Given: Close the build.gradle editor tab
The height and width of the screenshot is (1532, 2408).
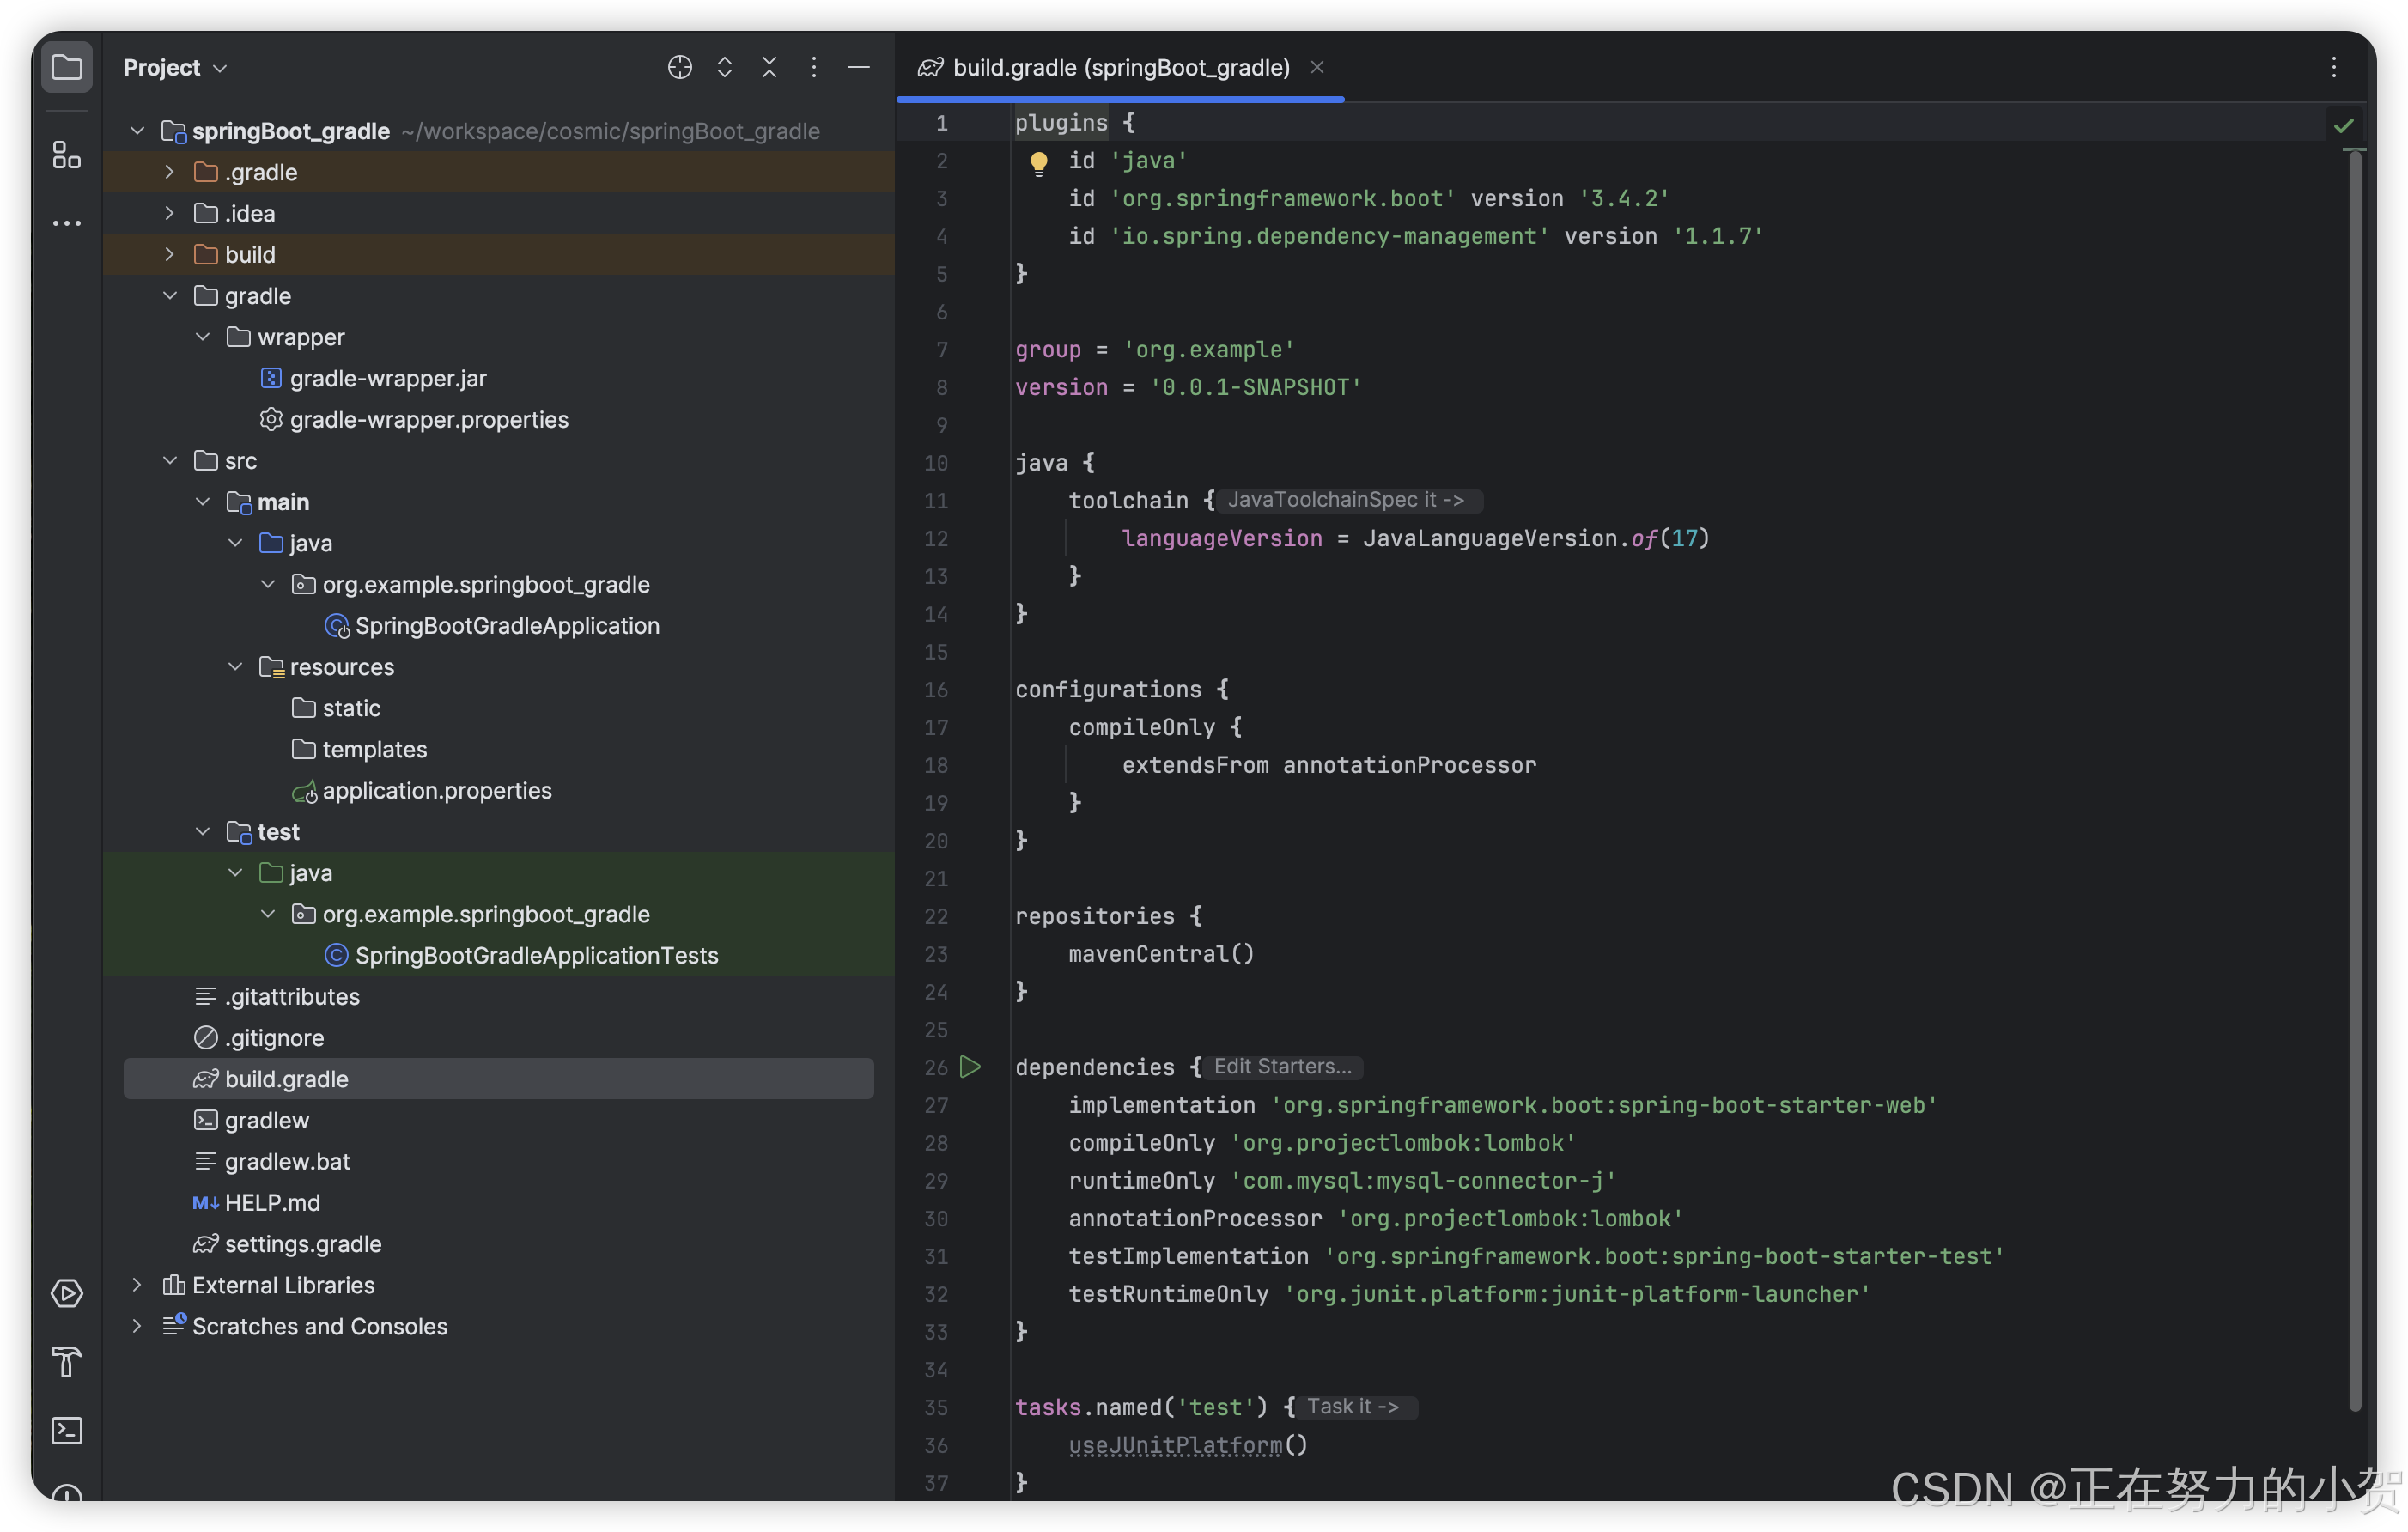Looking at the screenshot, I should [1317, 68].
